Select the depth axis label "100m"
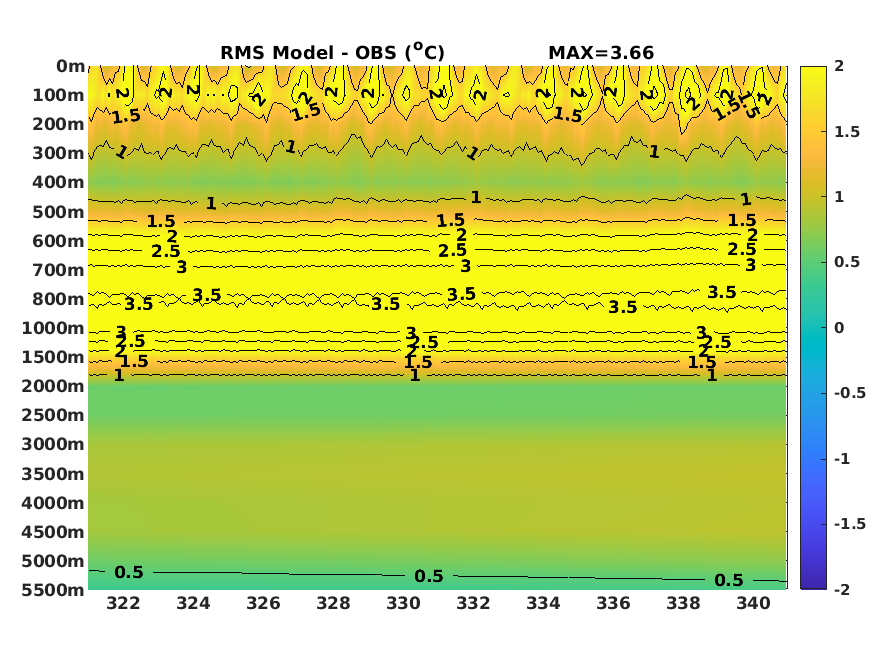875x656 pixels. (59, 95)
